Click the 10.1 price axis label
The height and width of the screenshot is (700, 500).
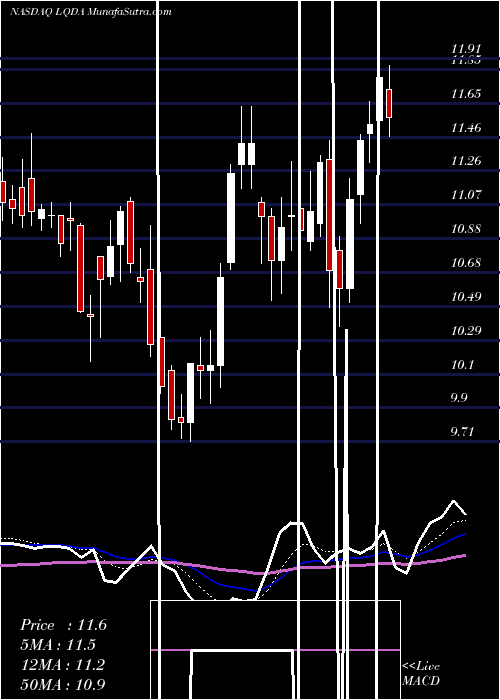coord(462,364)
